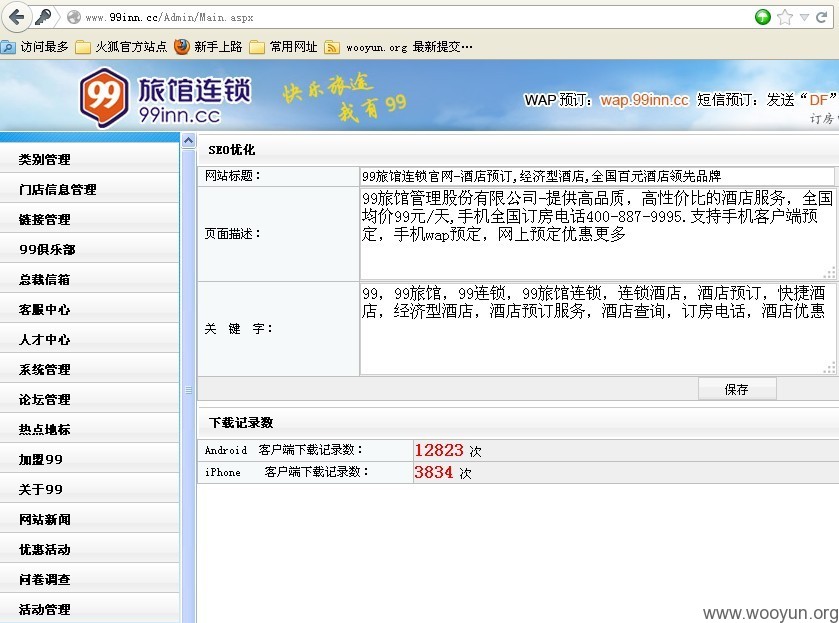The width and height of the screenshot is (839, 623).
Task: Open 论坛管理 in the sidebar
Action: coord(89,399)
